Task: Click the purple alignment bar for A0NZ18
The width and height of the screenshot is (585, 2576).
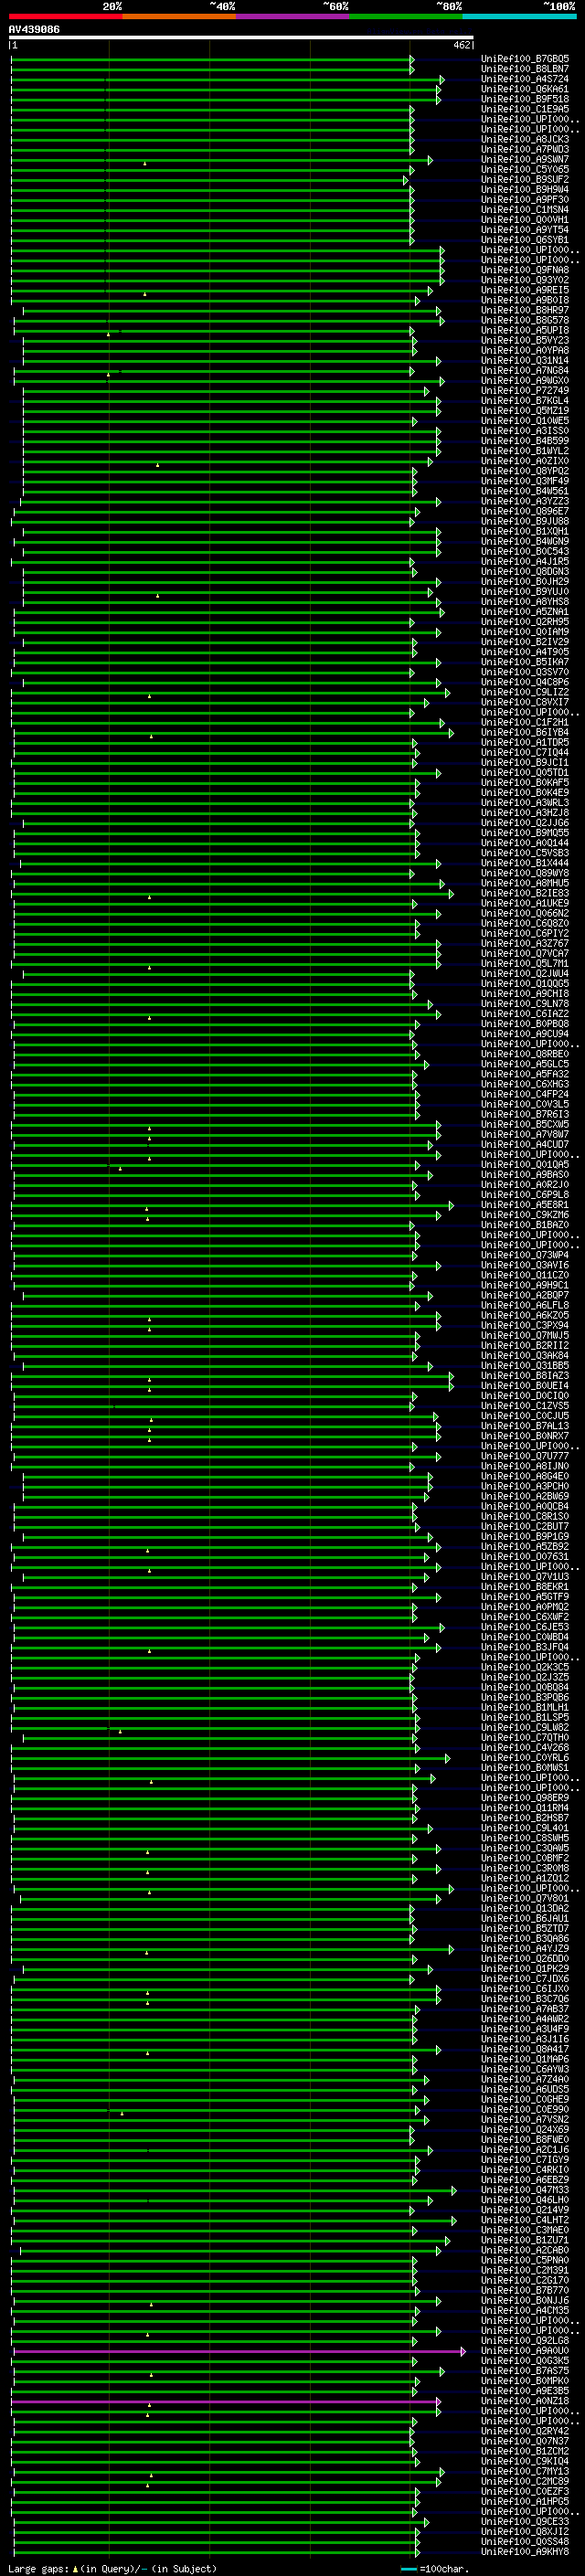Action: [226, 2401]
